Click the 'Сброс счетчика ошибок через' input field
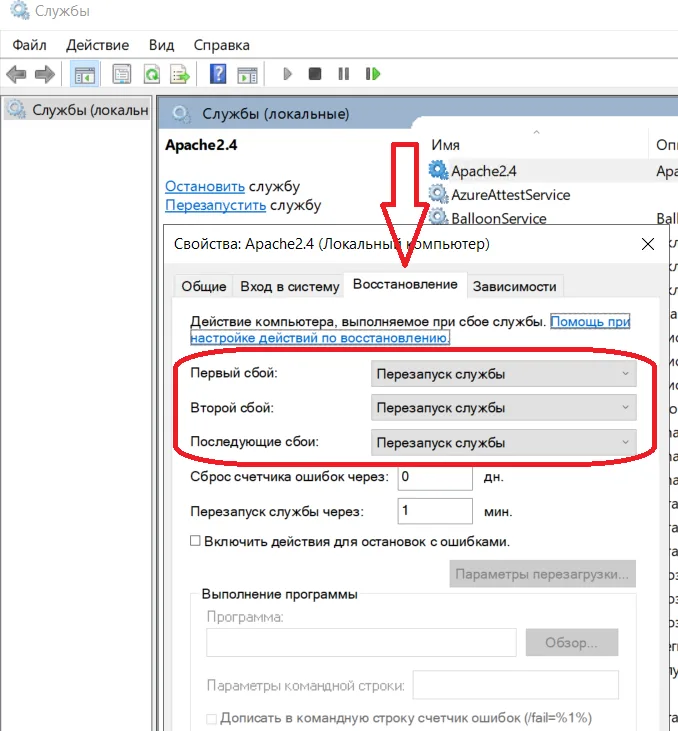The width and height of the screenshot is (678, 731). coord(434,477)
